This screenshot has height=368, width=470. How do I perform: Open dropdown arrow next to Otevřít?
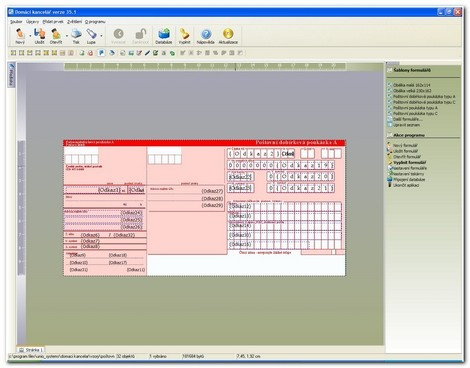66,35
